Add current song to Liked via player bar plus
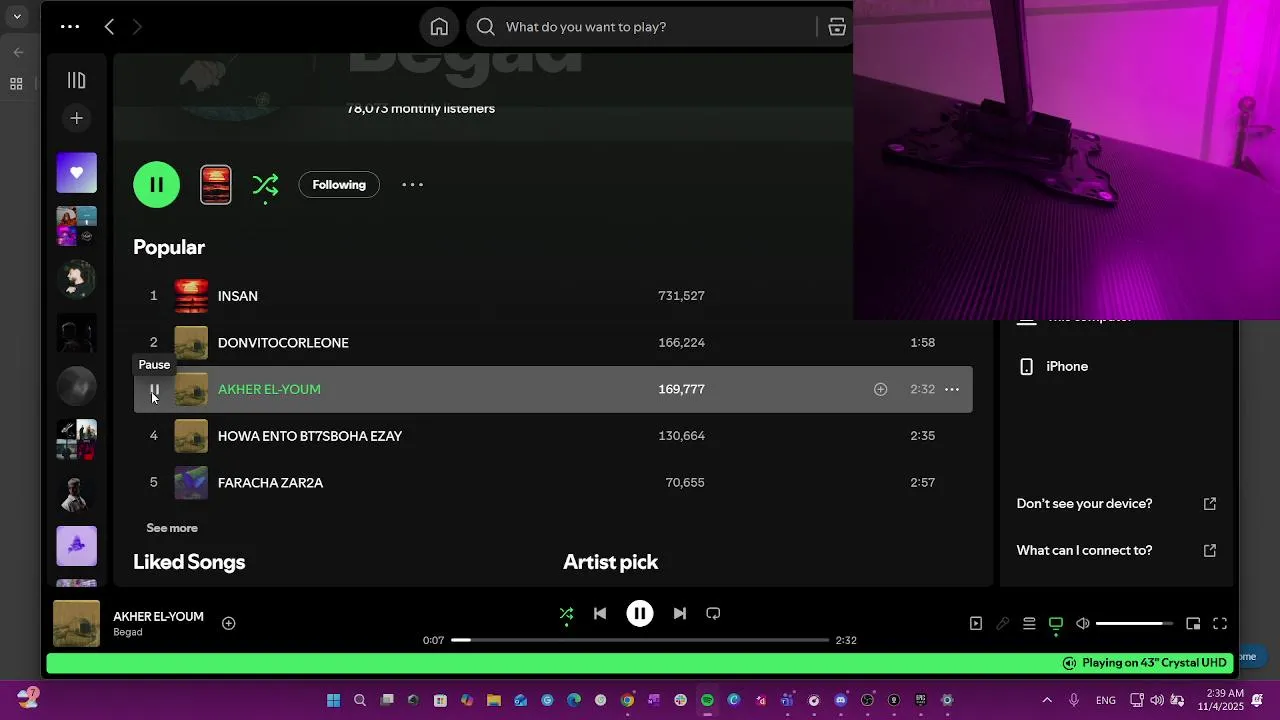The height and width of the screenshot is (720, 1280). coord(228,623)
